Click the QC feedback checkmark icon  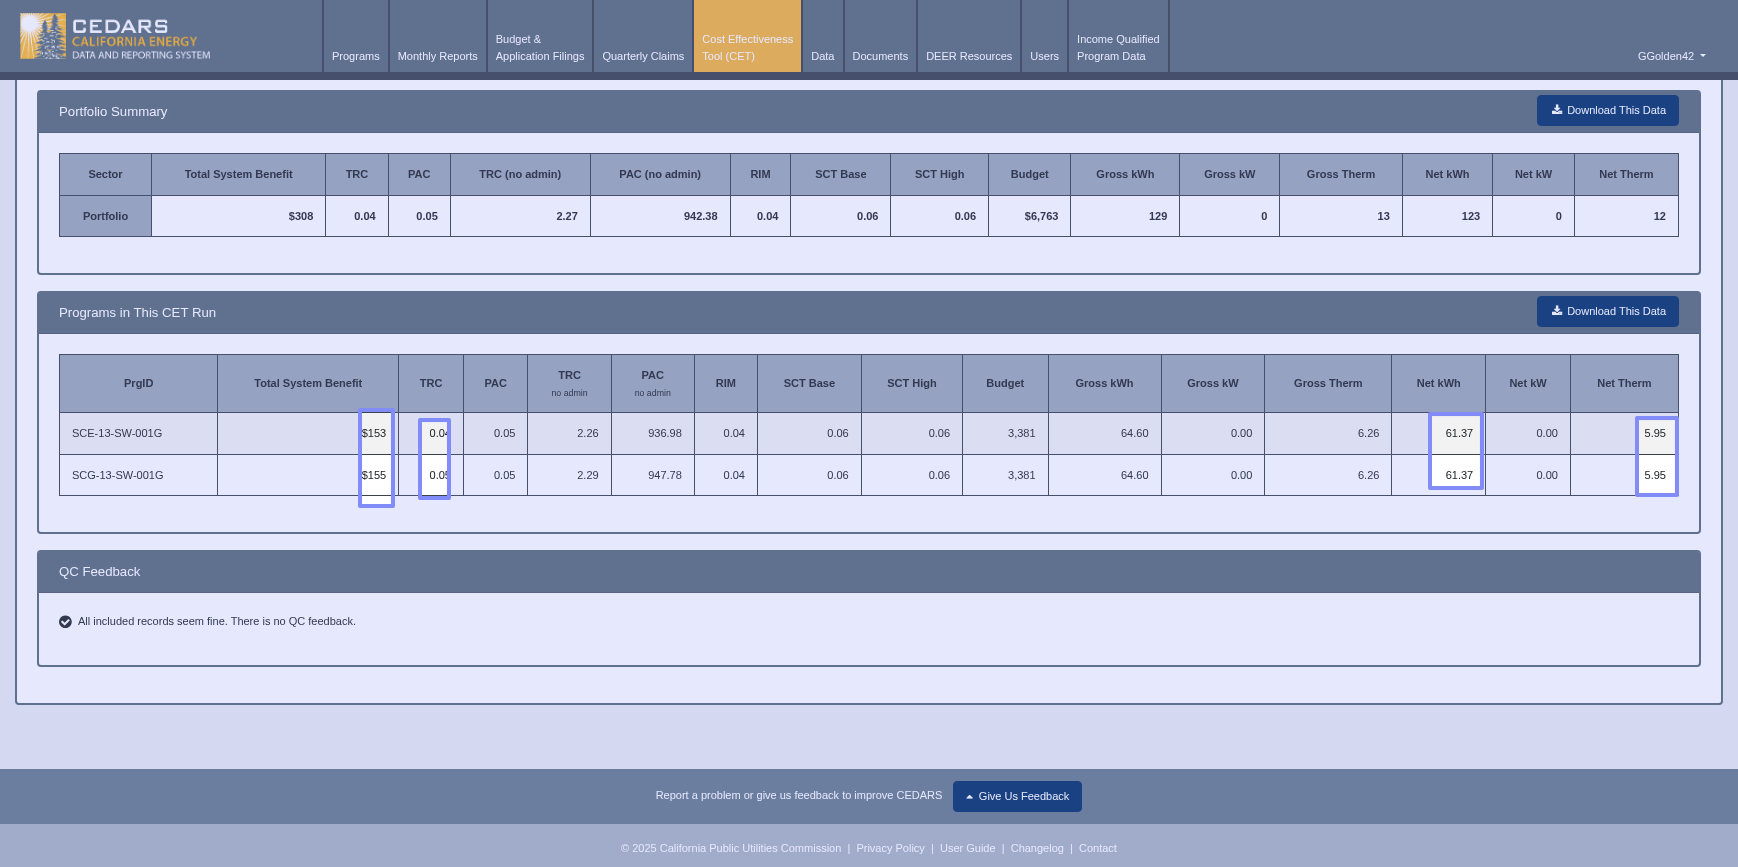pyautogui.click(x=65, y=622)
